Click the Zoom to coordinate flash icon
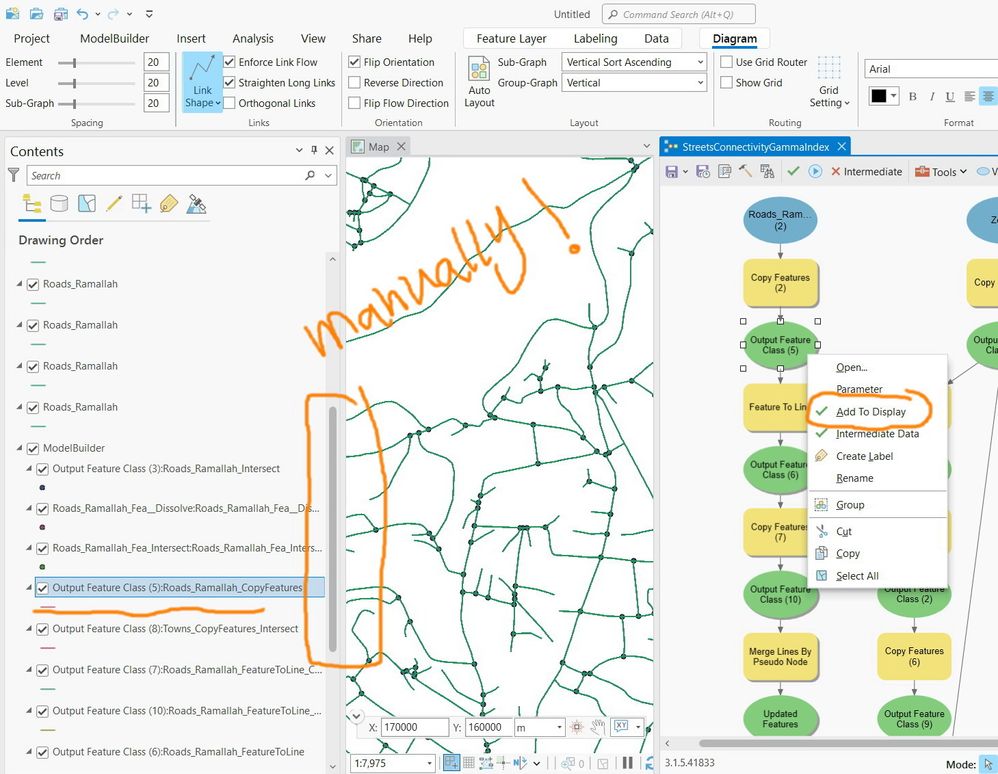Image resolution: width=998 pixels, height=774 pixels. 577,727
